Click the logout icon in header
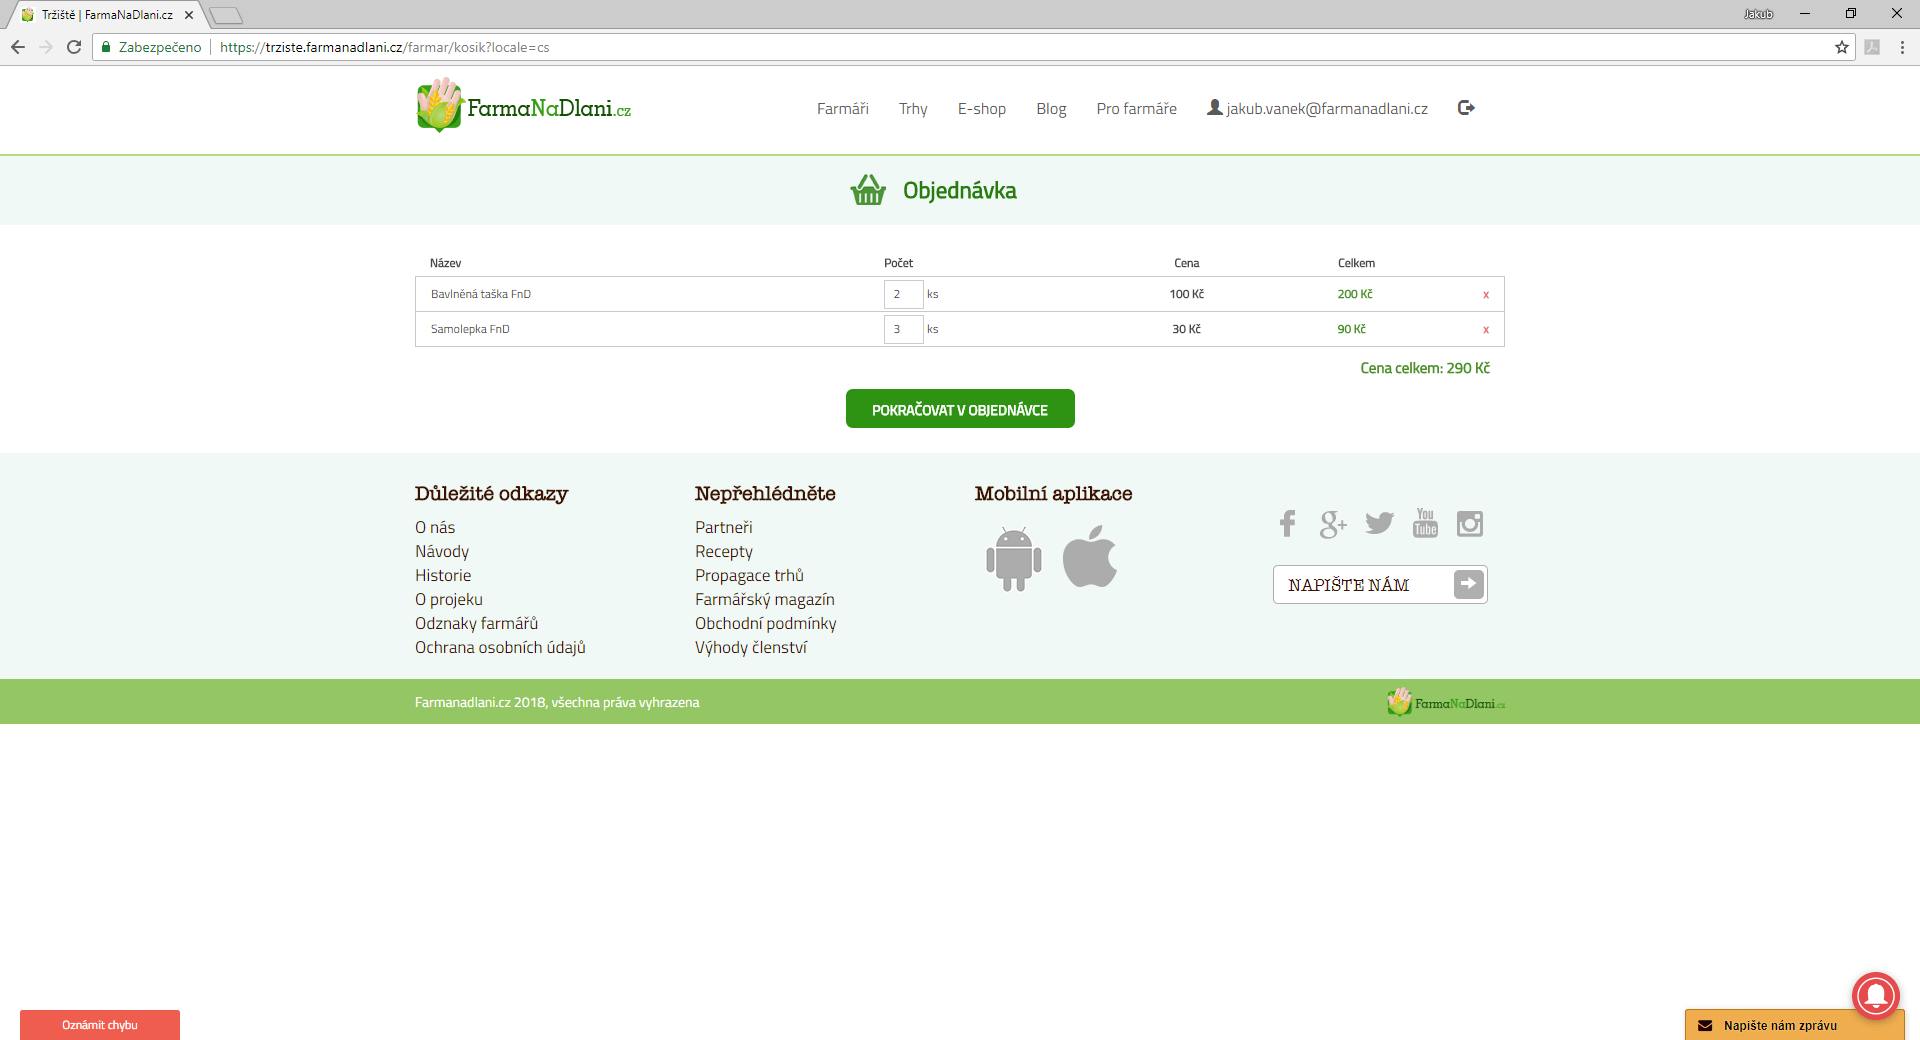1920x1040 pixels. click(x=1466, y=108)
